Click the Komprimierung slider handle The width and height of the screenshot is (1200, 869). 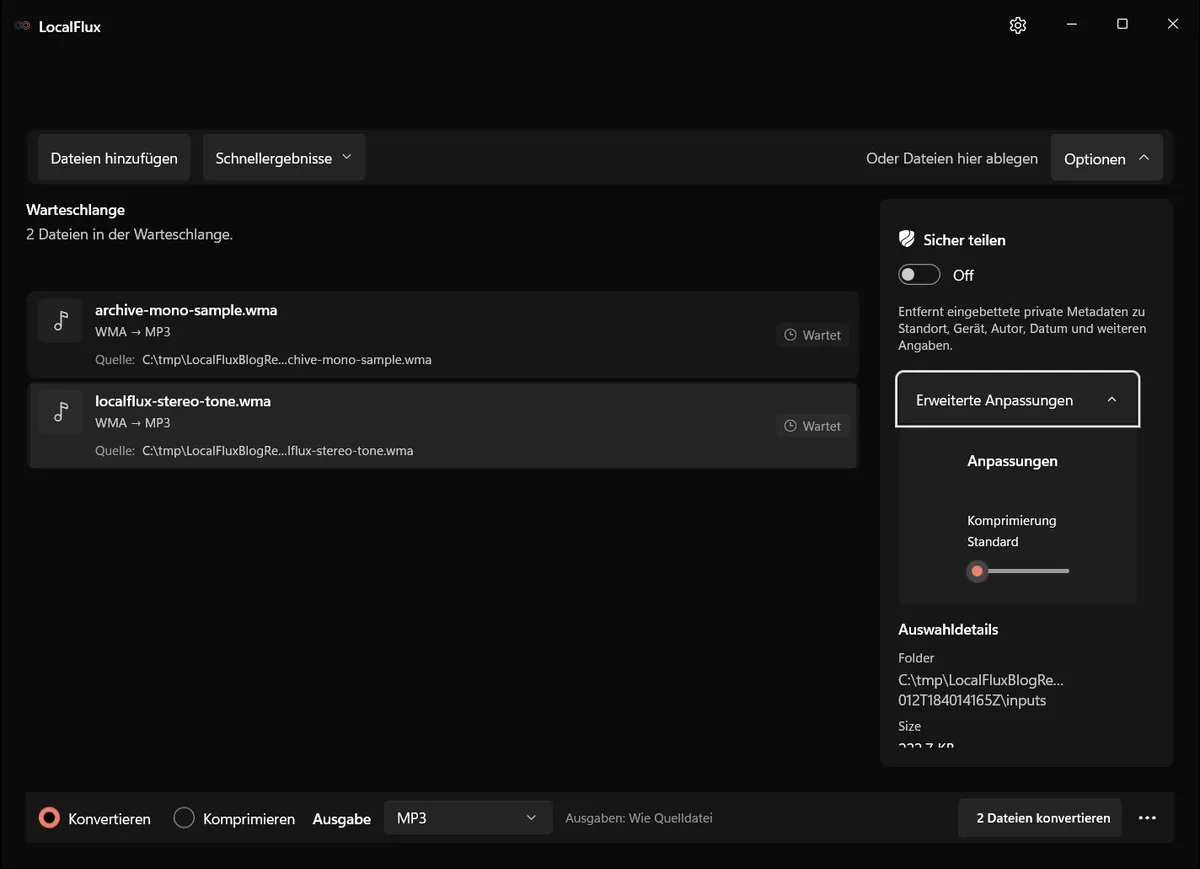pyautogui.click(x=978, y=571)
